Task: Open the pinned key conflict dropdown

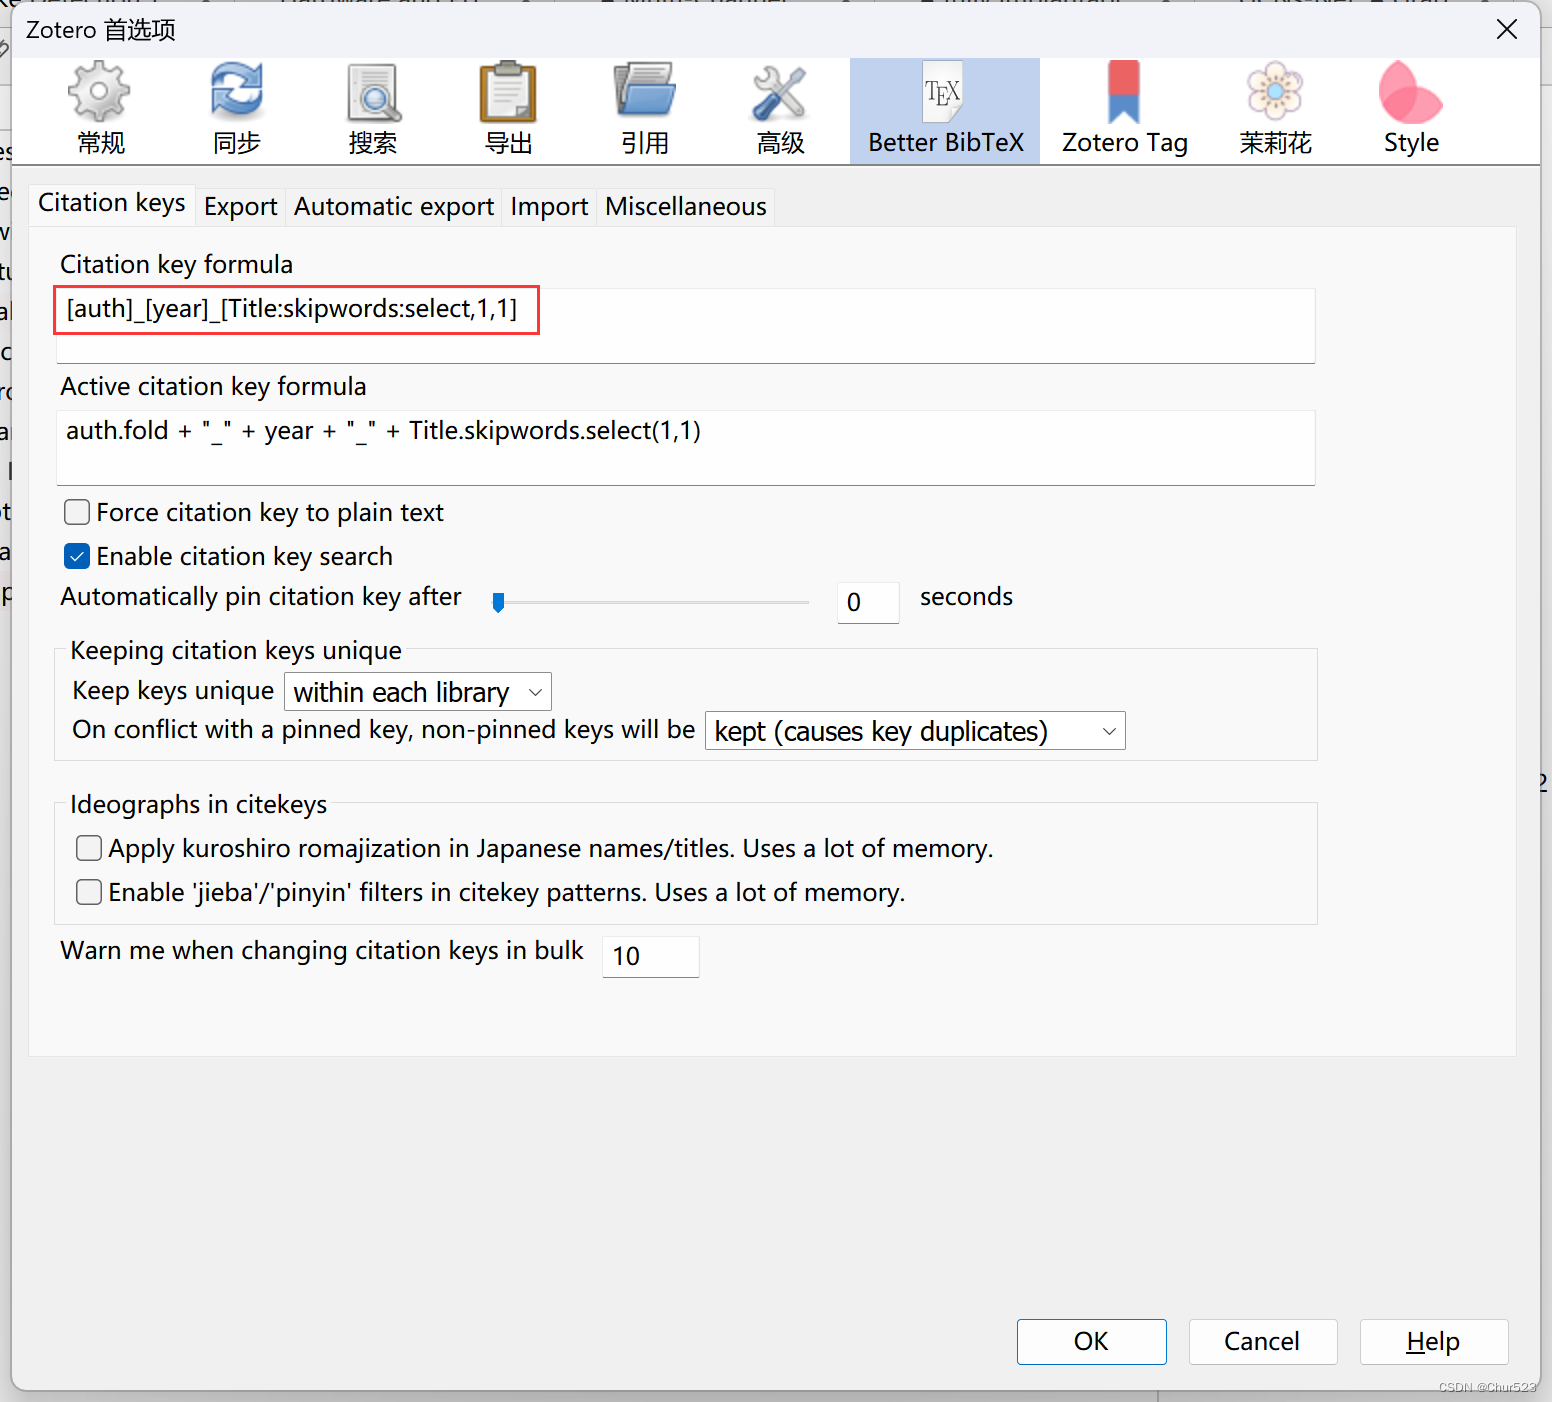Action: (x=915, y=731)
